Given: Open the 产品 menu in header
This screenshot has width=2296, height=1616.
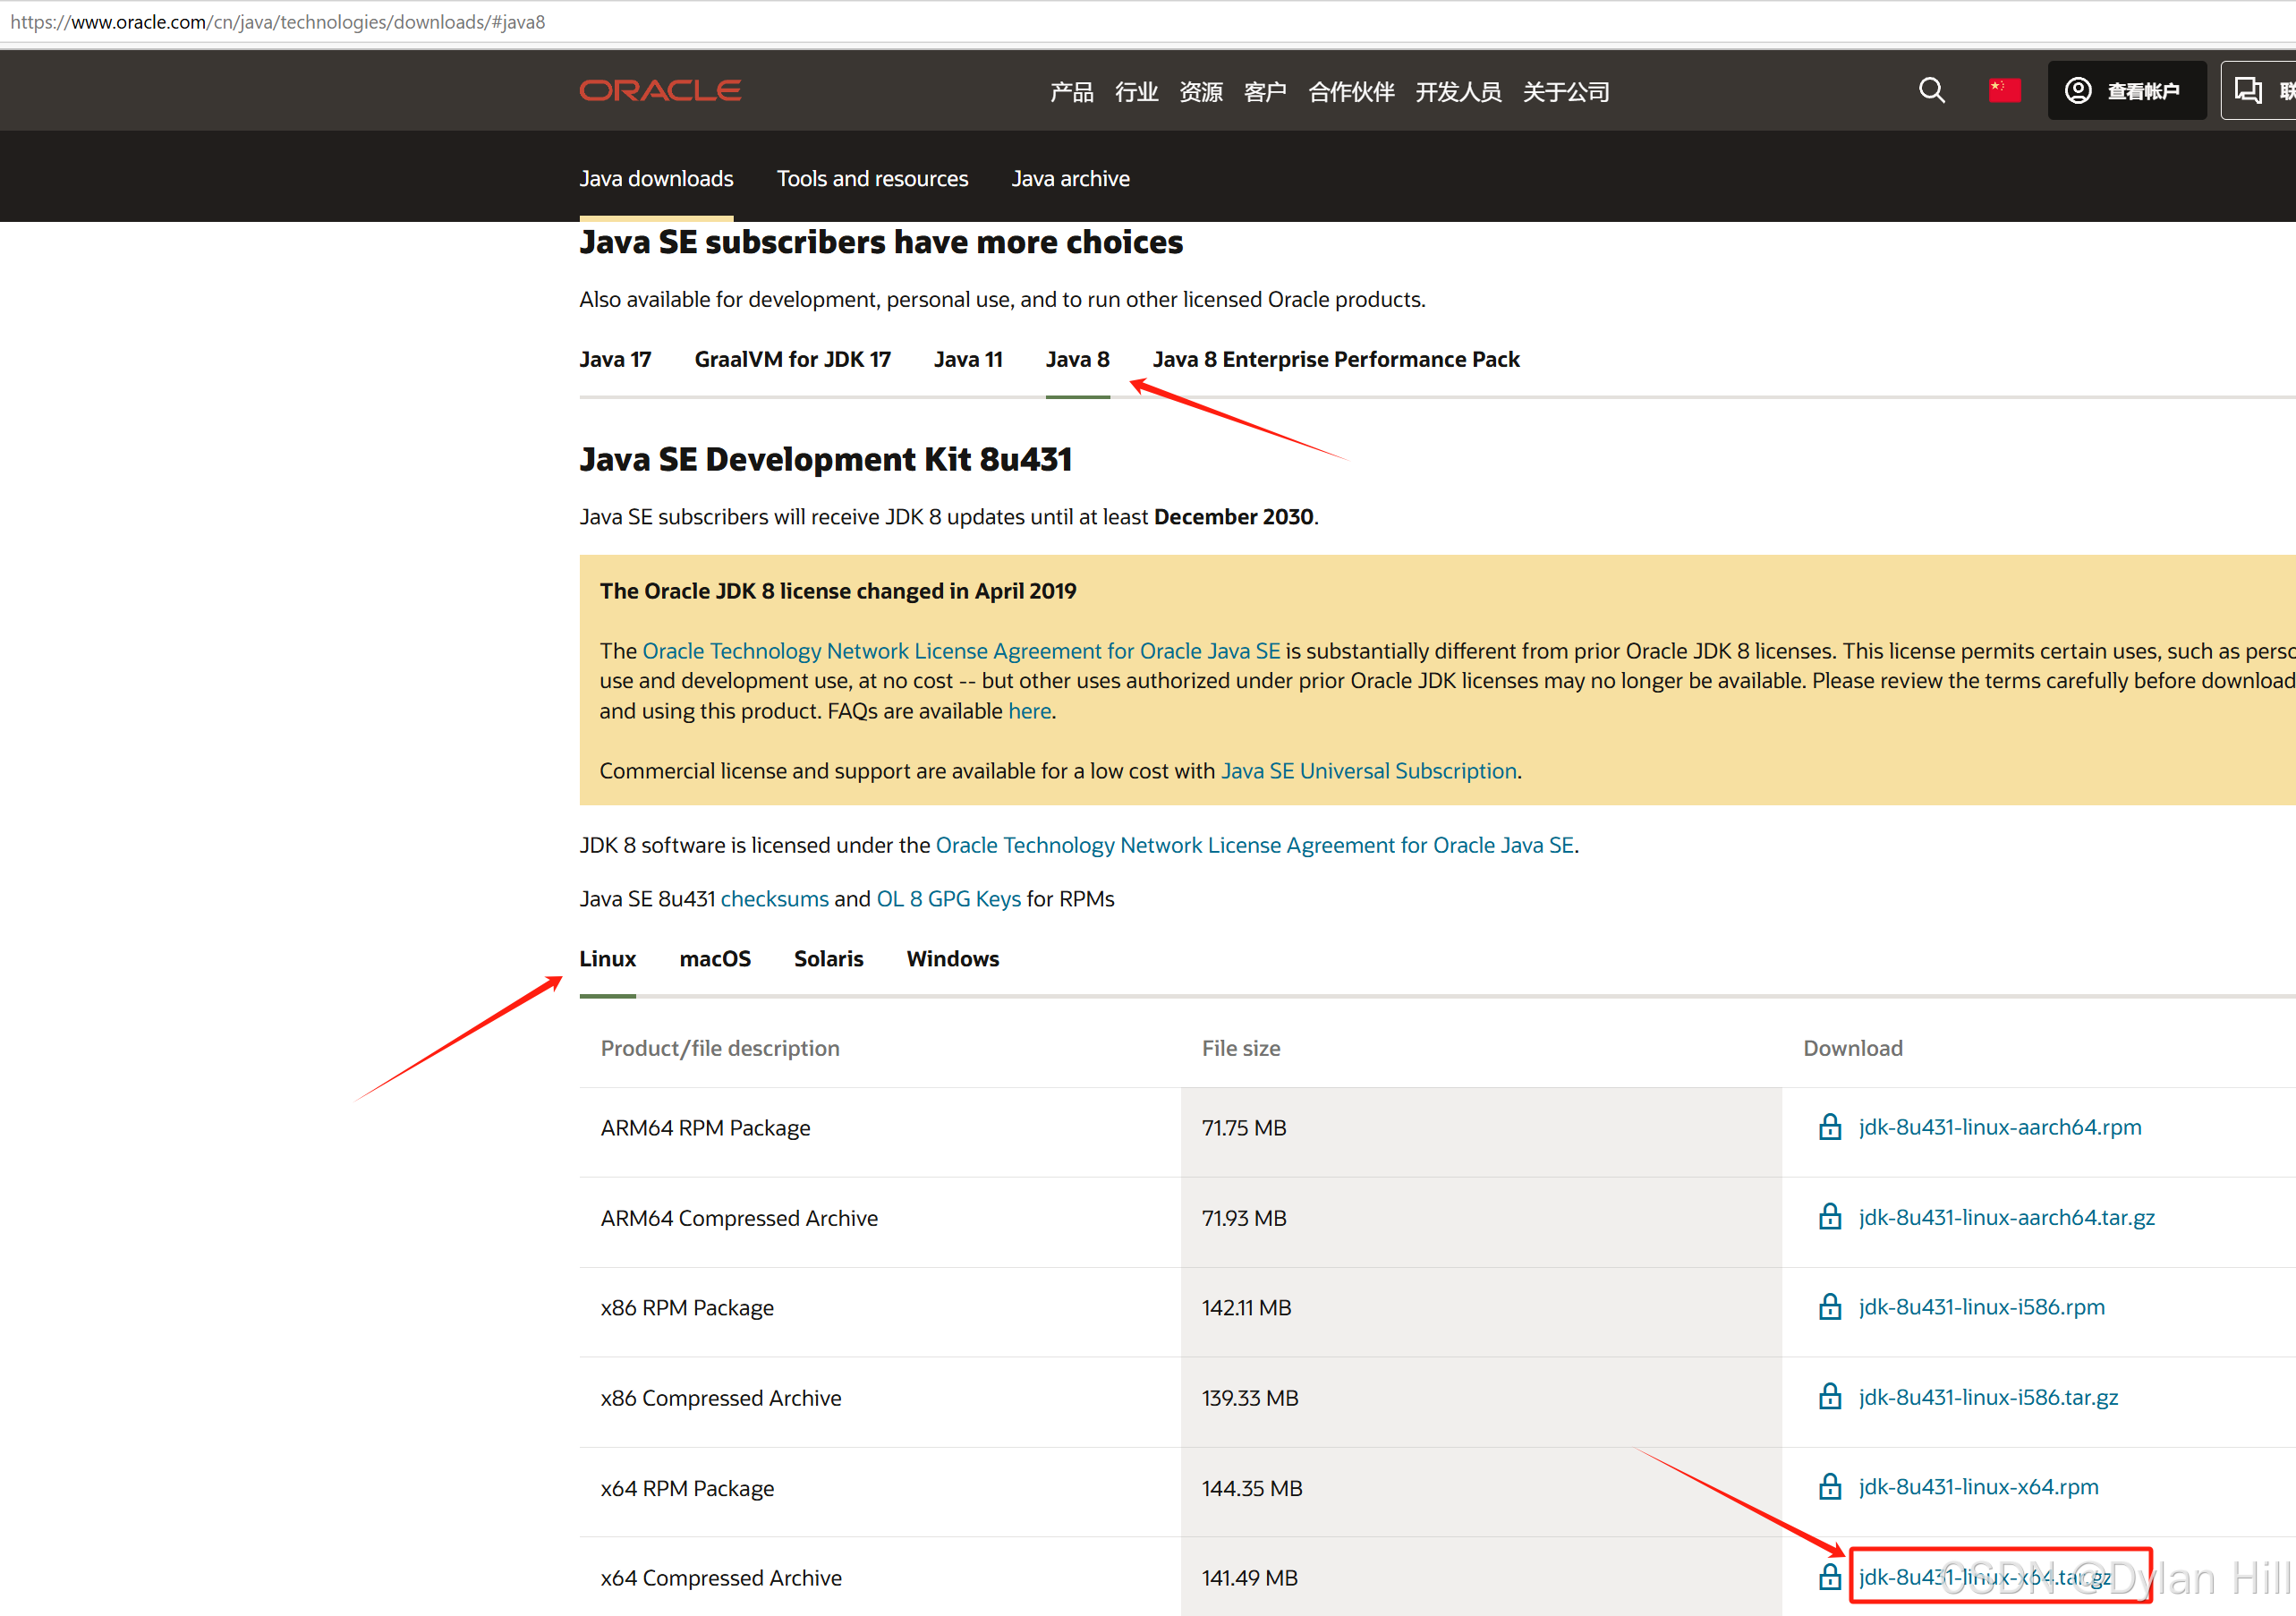Looking at the screenshot, I should pos(1071,92).
